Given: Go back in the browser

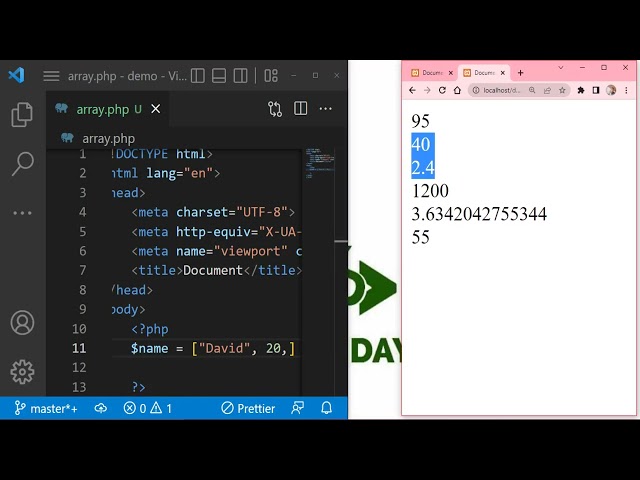Looking at the screenshot, I should [412, 90].
